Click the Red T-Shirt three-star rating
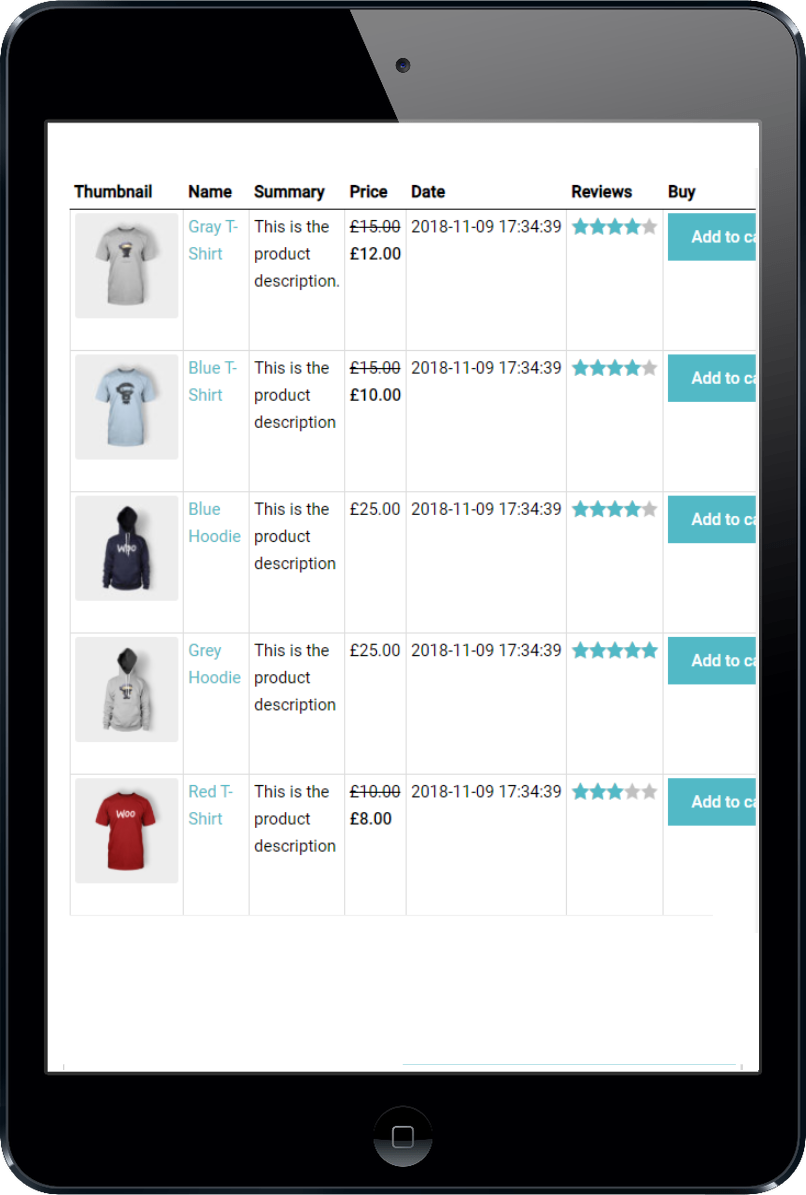Image resolution: width=806 pixels, height=1195 pixels. pyautogui.click(x=615, y=791)
